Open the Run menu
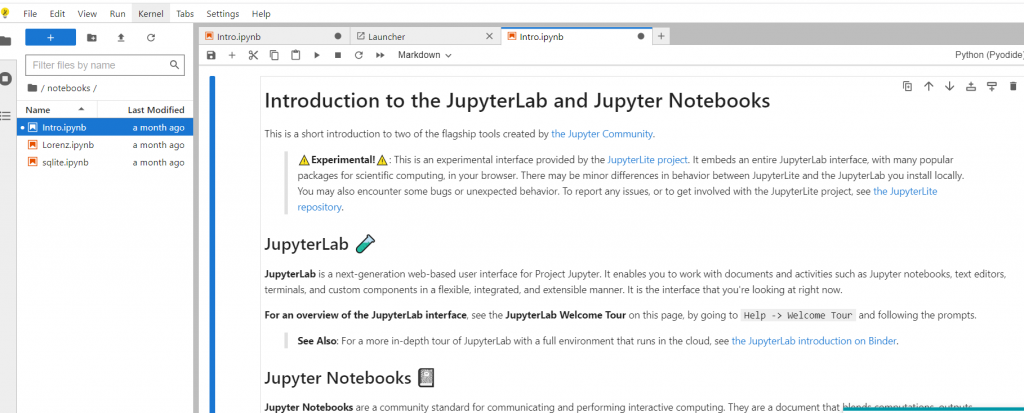Viewport: 1024px width, 413px height. (x=118, y=14)
